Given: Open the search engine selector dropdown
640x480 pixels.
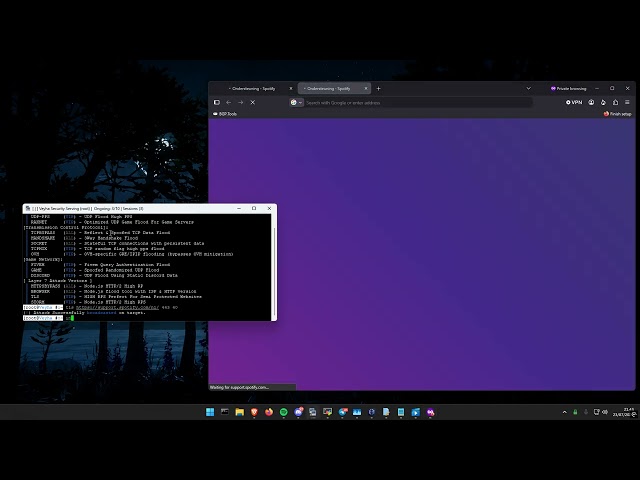Looking at the screenshot, I should pos(296,102).
